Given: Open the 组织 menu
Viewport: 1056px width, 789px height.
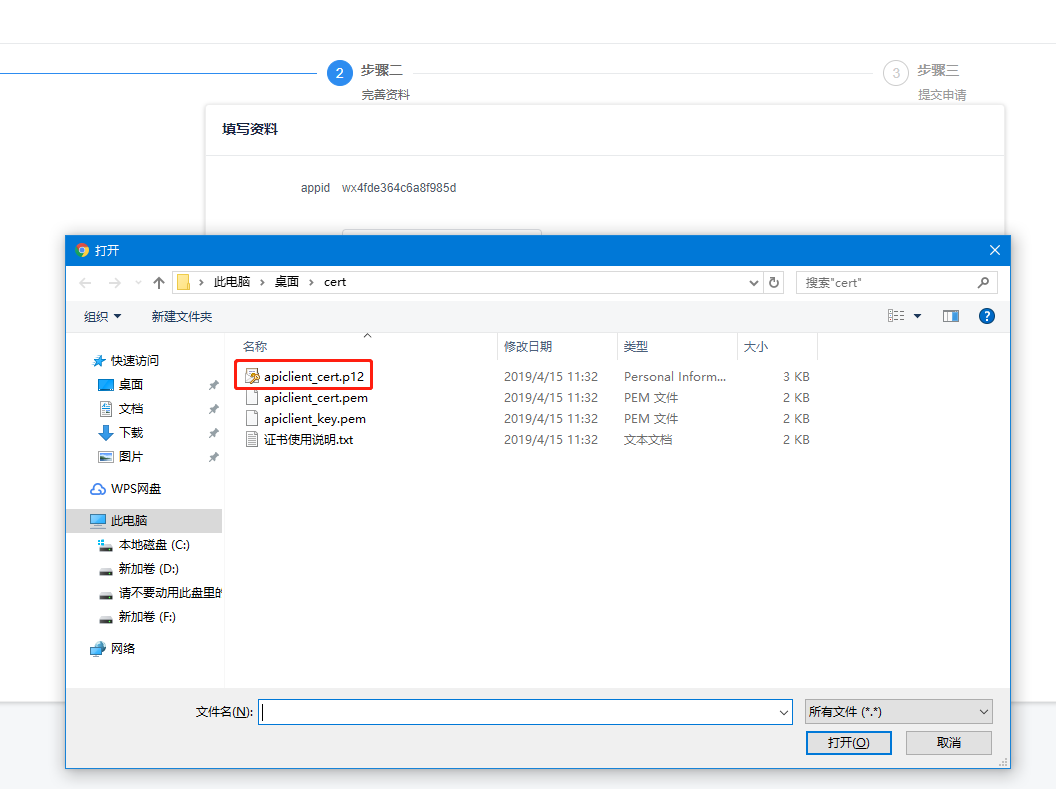Looking at the screenshot, I should pyautogui.click(x=102, y=316).
